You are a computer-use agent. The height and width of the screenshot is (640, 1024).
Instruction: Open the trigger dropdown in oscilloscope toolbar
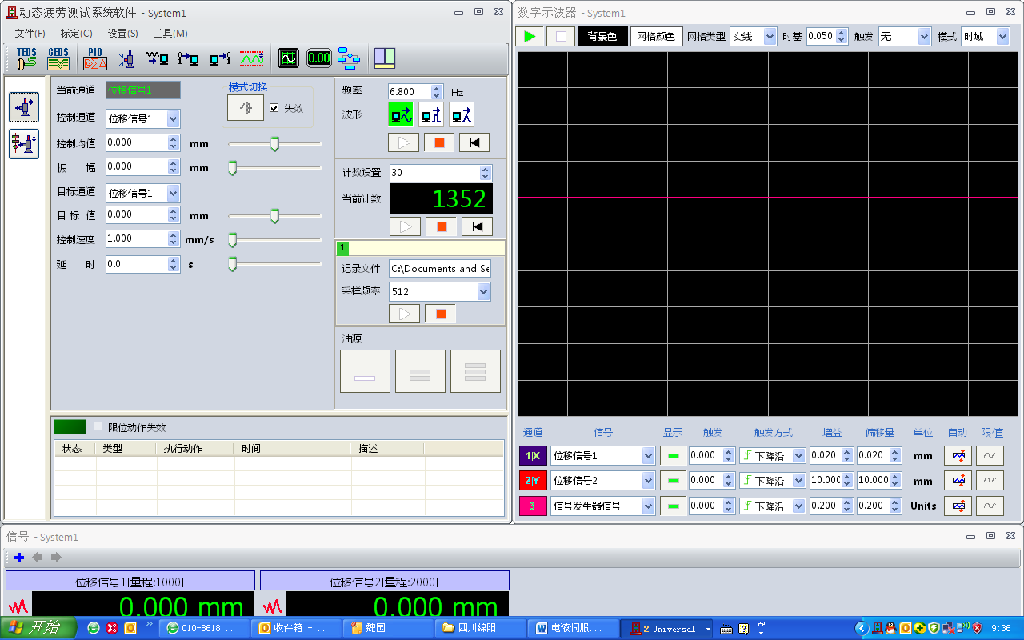tap(923, 37)
